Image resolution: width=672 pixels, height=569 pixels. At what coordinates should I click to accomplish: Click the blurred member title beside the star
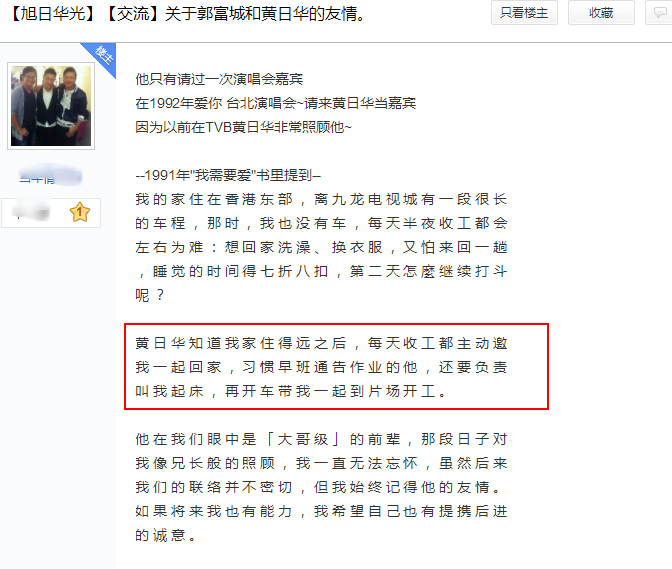pos(31,212)
